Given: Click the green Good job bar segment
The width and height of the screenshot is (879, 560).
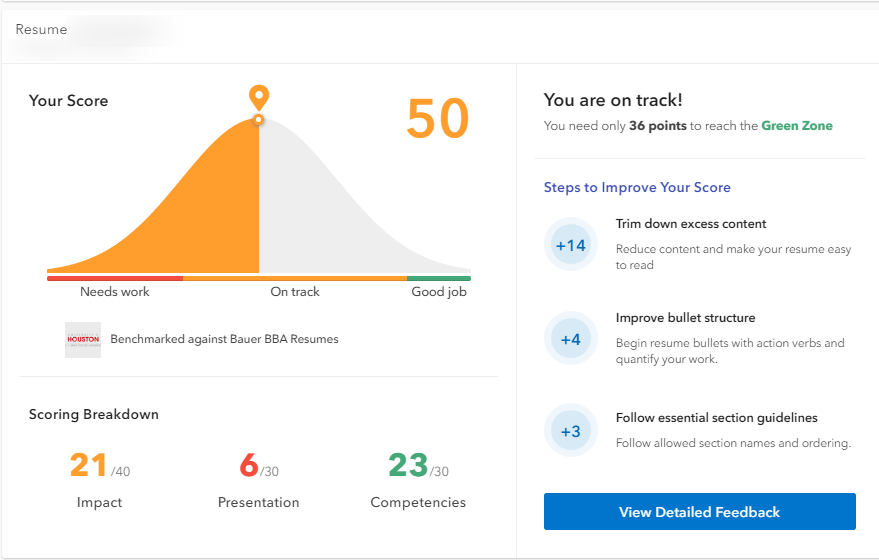Looking at the screenshot, I should [x=438, y=278].
